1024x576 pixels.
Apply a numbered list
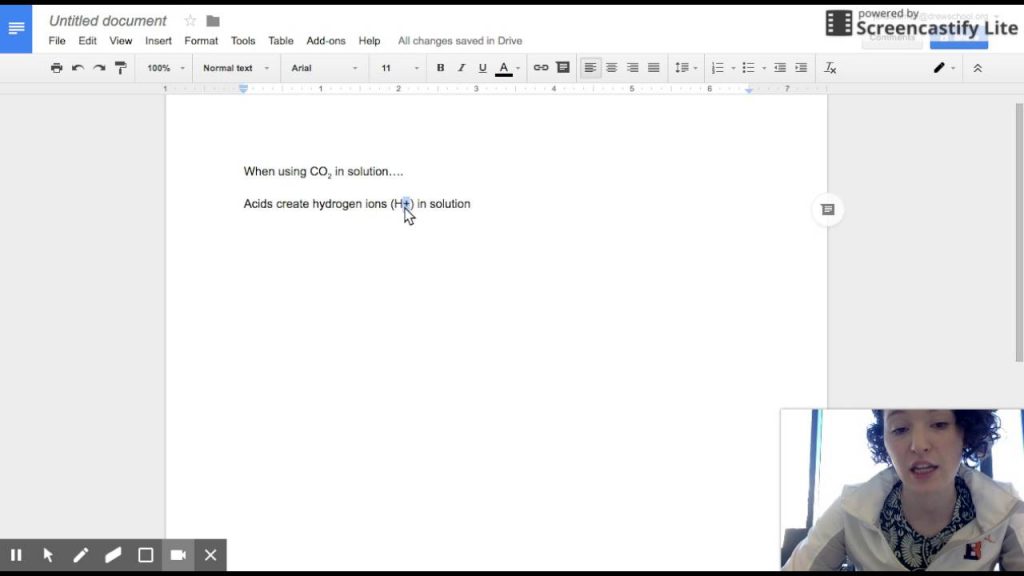tap(718, 67)
